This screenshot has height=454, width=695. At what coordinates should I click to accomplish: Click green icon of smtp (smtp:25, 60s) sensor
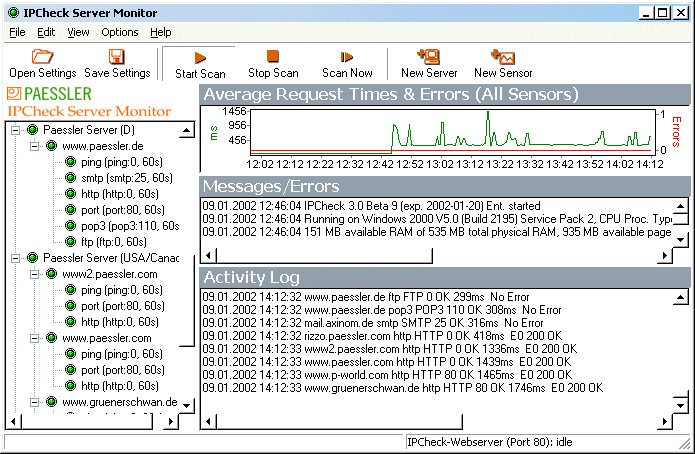click(x=70, y=178)
